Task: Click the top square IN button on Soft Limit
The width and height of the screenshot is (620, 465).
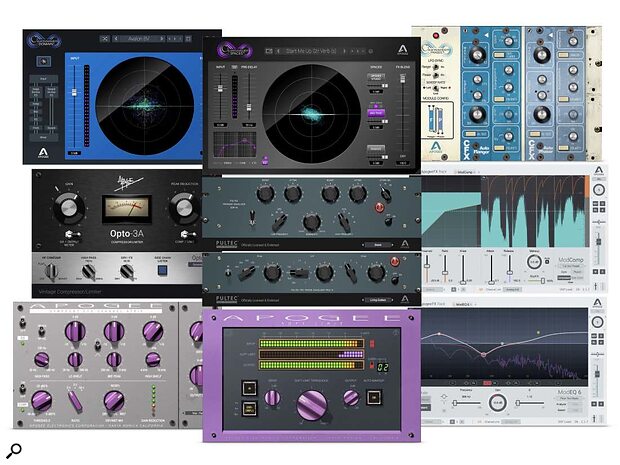Action: [x=250, y=389]
